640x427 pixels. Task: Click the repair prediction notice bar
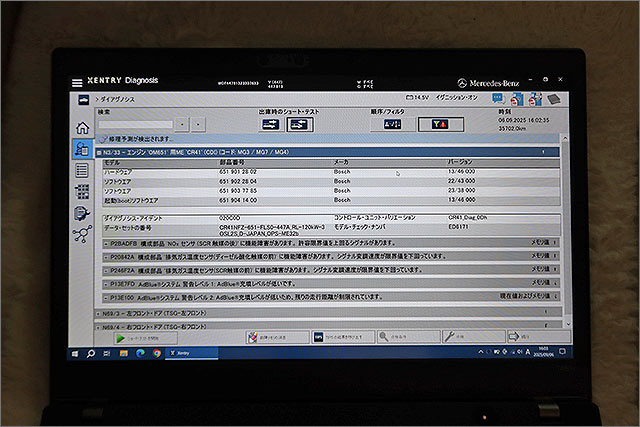coord(328,139)
